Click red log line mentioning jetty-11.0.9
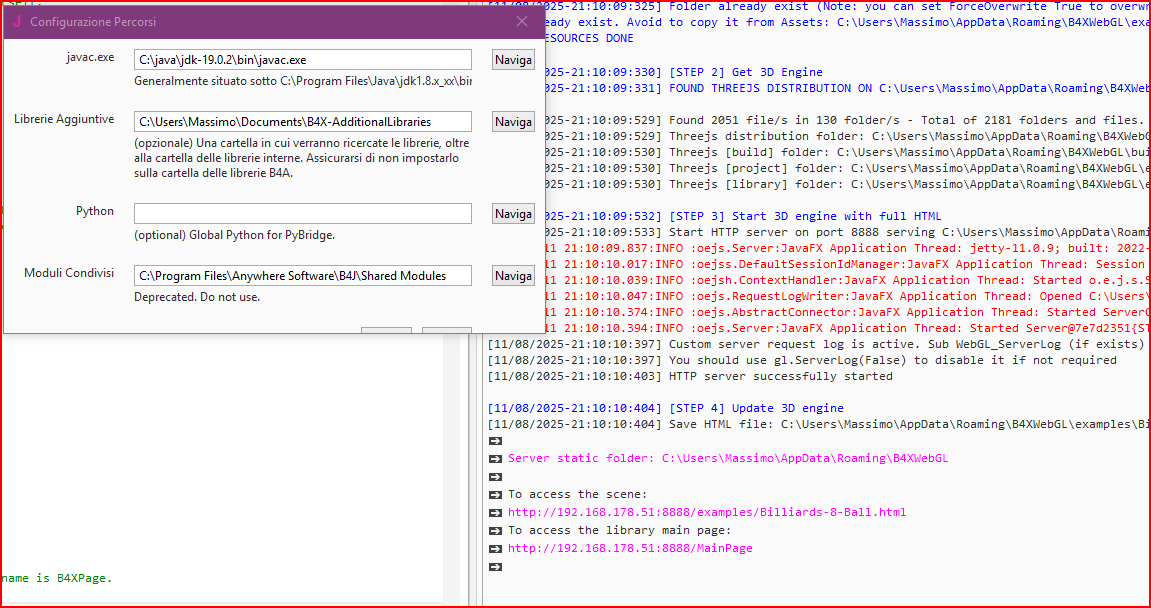1151x608 pixels. [846, 248]
